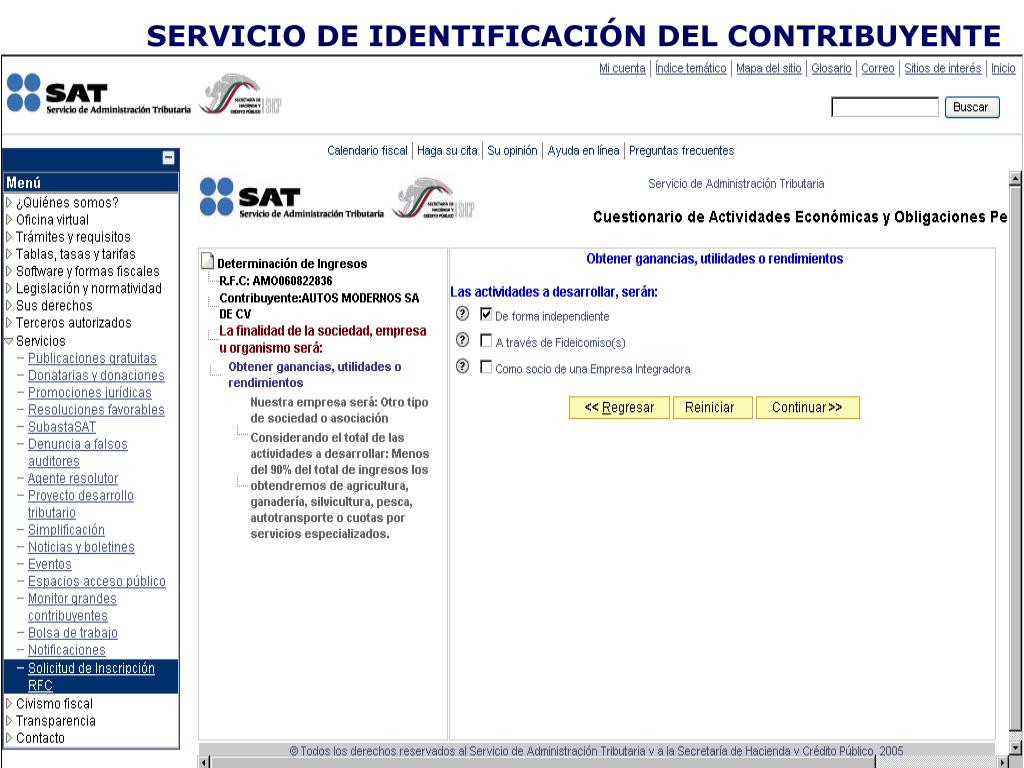The width and height of the screenshot is (1024, 768).
Task: Select Obtener ganancias, utilidades o rendimientos tree node
Action: [x=314, y=375]
